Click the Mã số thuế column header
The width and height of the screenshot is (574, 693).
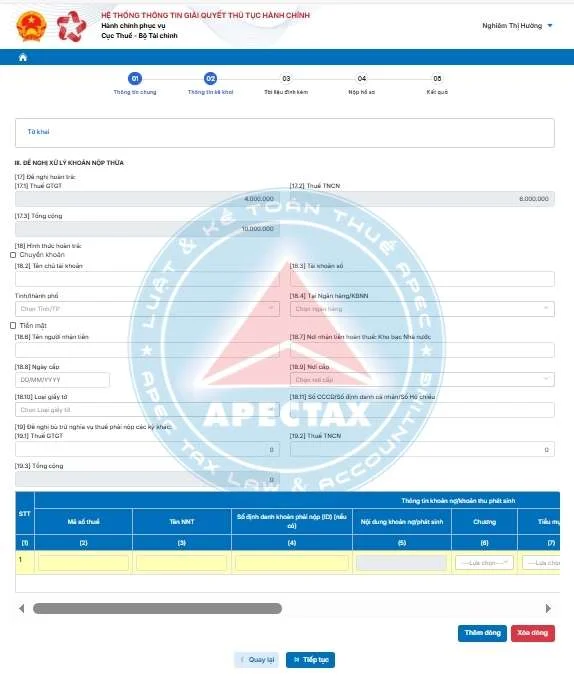click(x=84, y=522)
